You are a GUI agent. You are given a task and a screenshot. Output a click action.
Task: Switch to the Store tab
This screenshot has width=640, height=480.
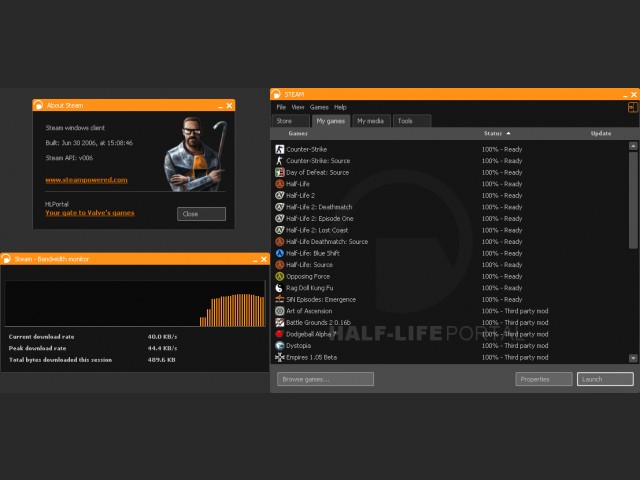(291, 121)
